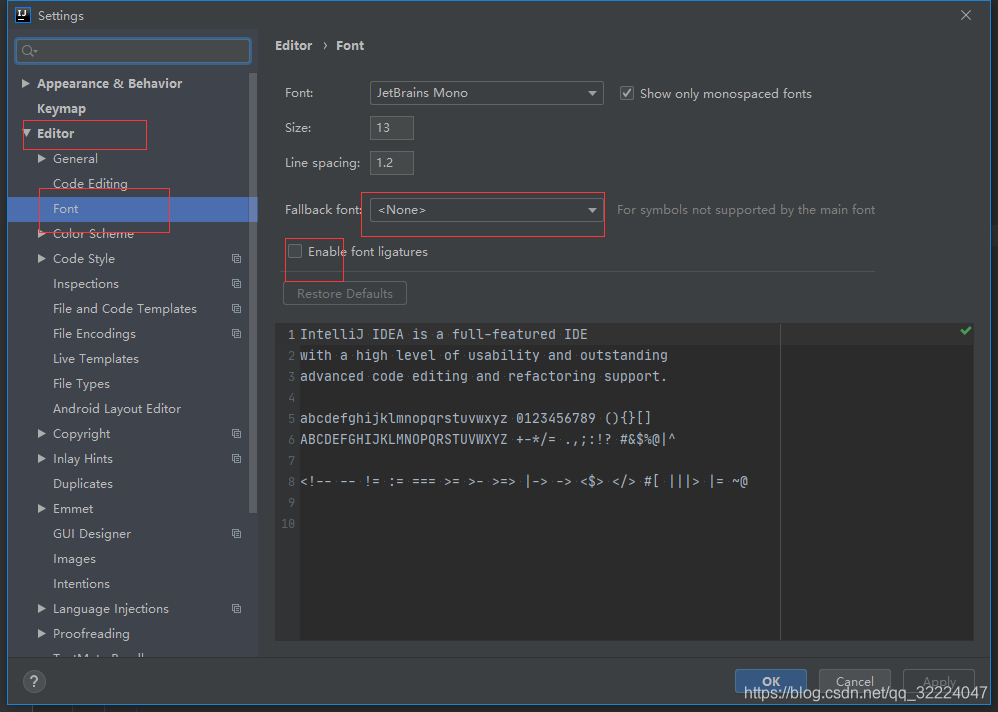Expand the Proofreading node
This screenshot has width=998, height=712.
[x=41, y=633]
